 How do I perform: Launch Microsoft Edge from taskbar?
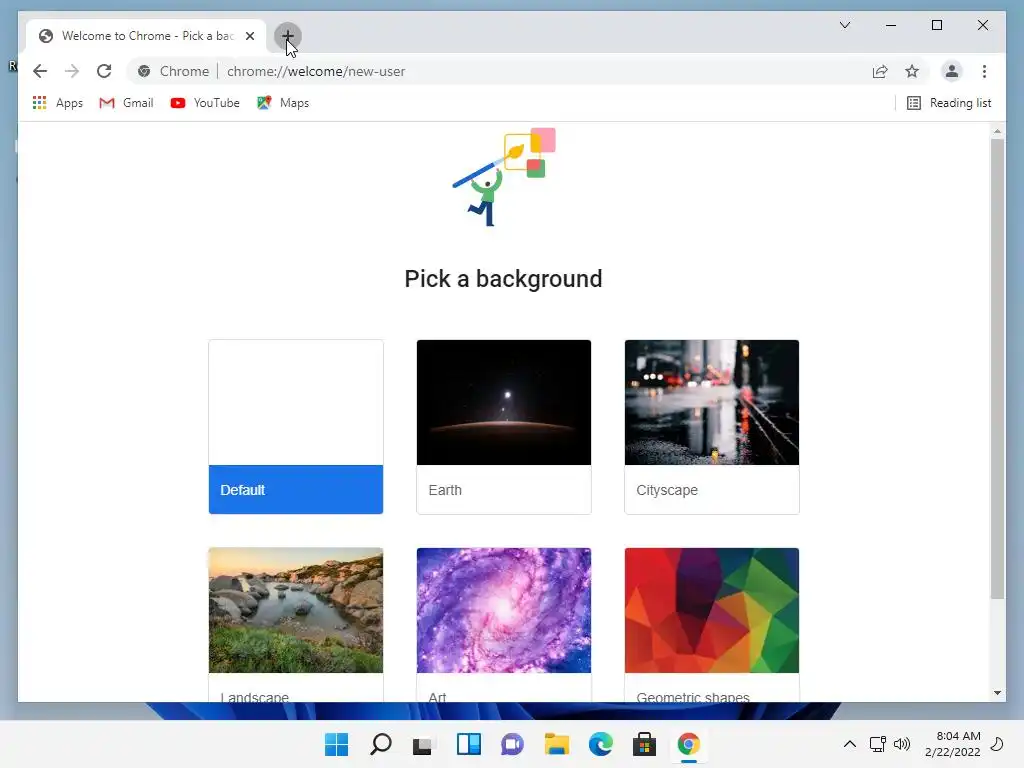coord(600,744)
